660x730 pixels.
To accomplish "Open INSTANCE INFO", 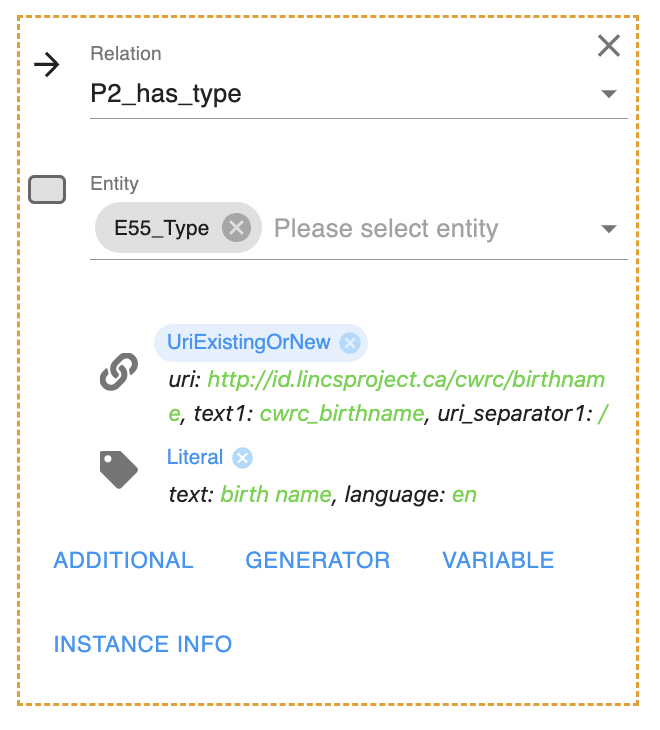I will point(143,644).
